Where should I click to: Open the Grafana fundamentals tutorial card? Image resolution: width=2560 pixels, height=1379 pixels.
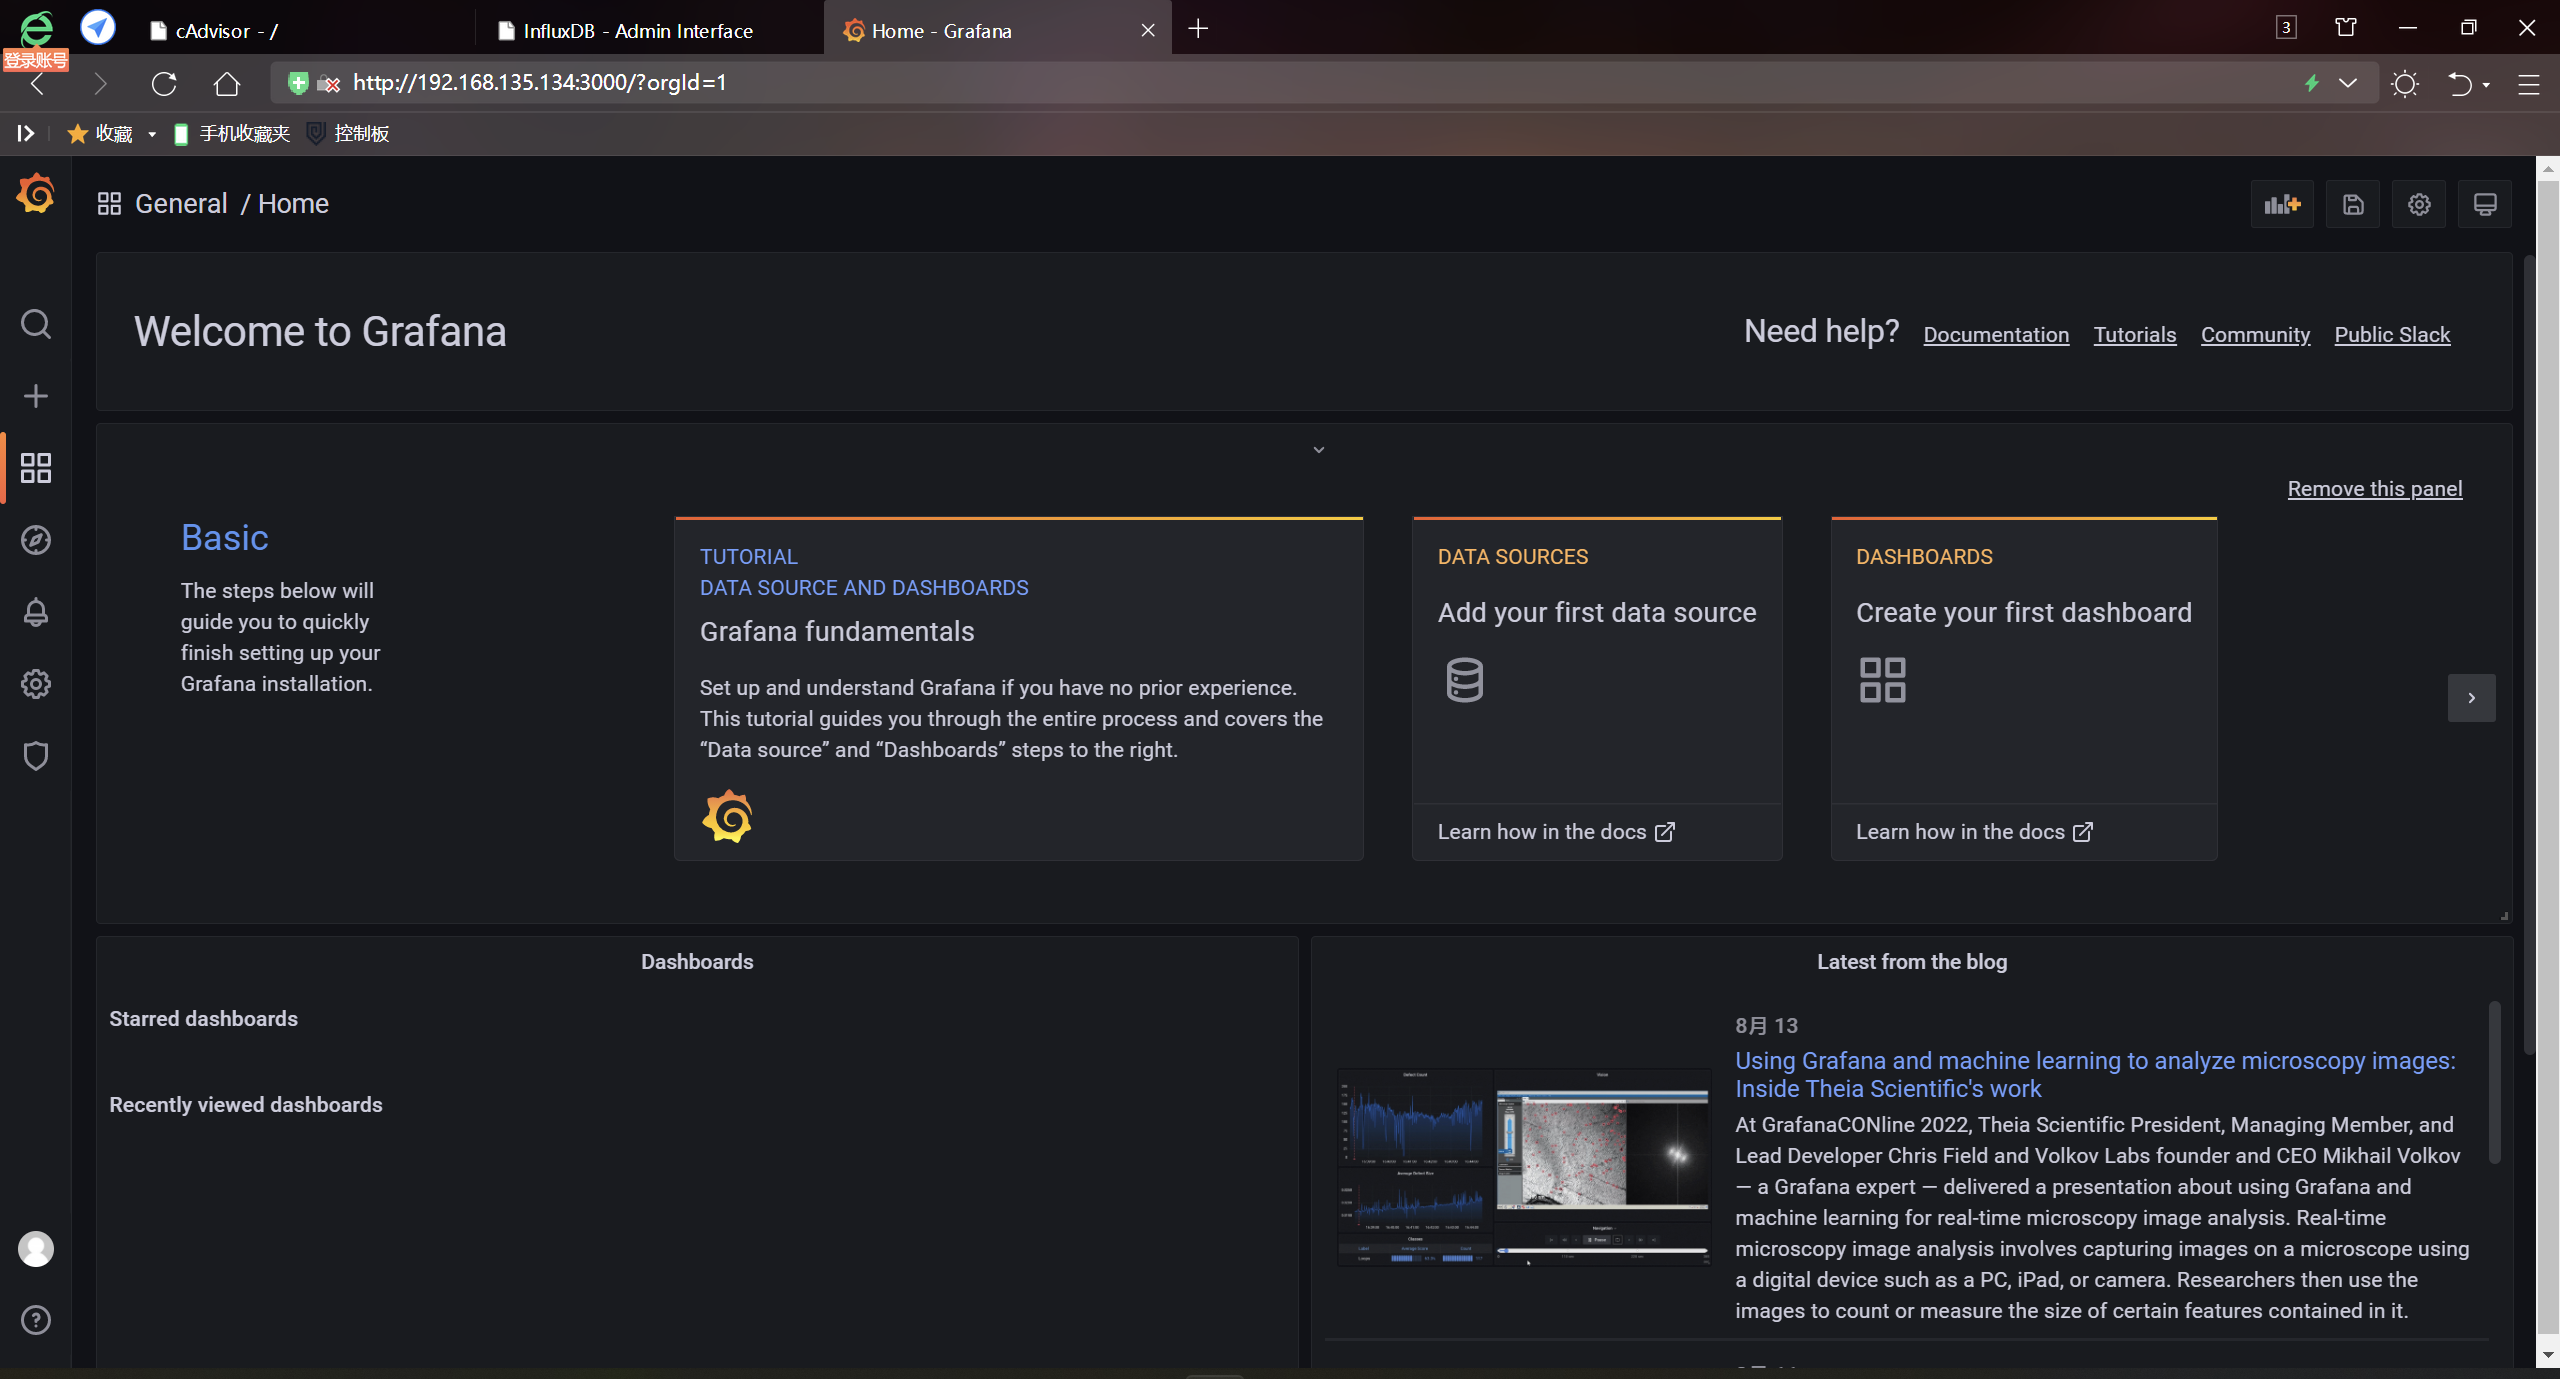[x=1019, y=689]
